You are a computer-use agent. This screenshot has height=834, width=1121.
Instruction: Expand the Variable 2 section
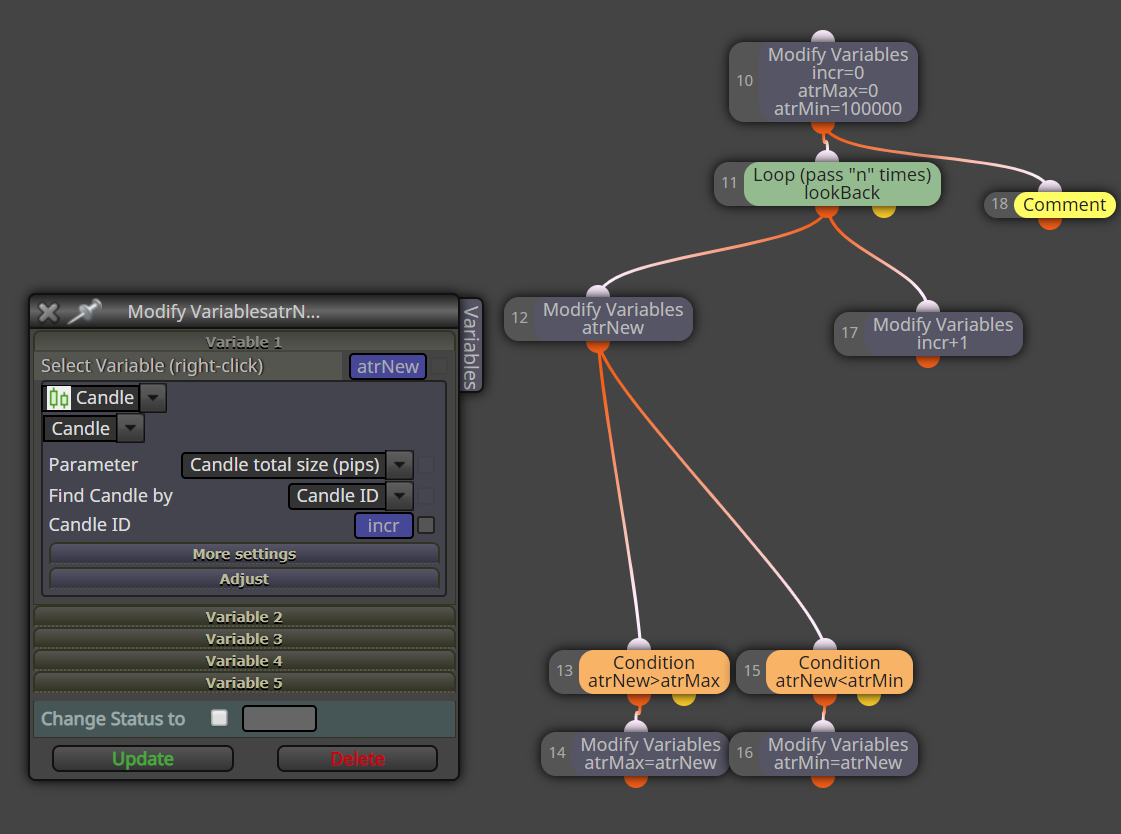[244, 617]
